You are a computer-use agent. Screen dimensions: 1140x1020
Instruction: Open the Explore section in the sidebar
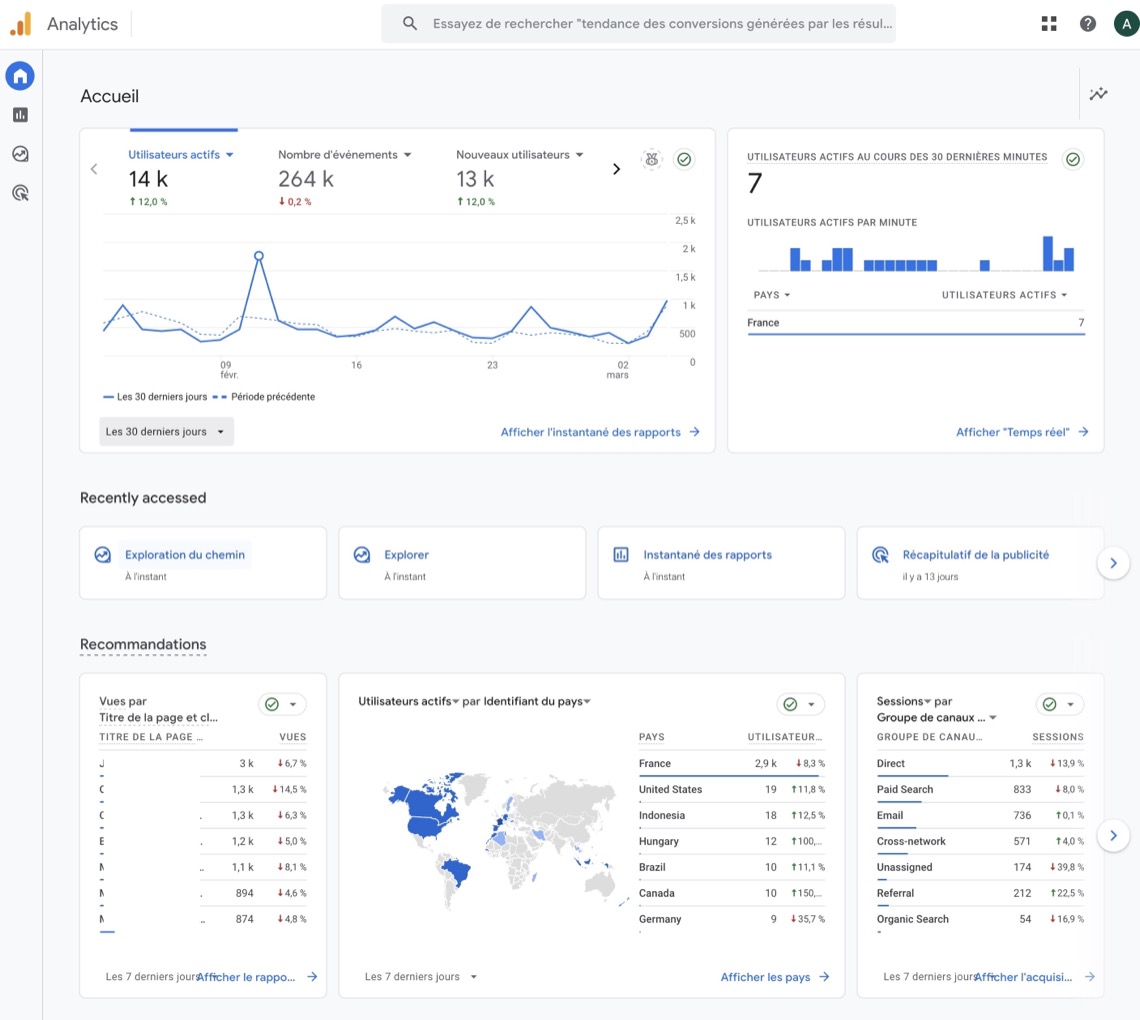pyautogui.click(x=20, y=153)
